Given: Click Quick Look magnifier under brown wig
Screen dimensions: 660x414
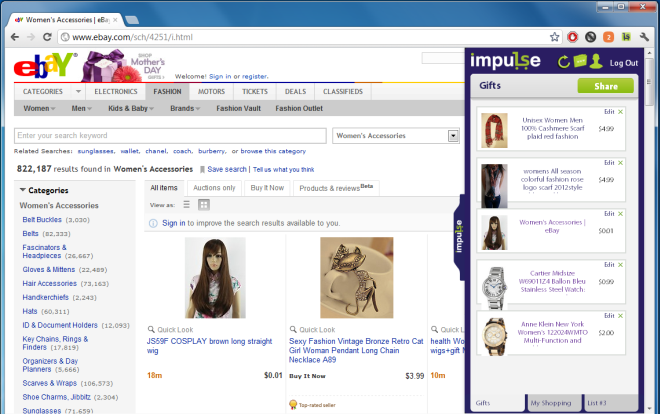Looking at the screenshot, I should pos(151,329).
